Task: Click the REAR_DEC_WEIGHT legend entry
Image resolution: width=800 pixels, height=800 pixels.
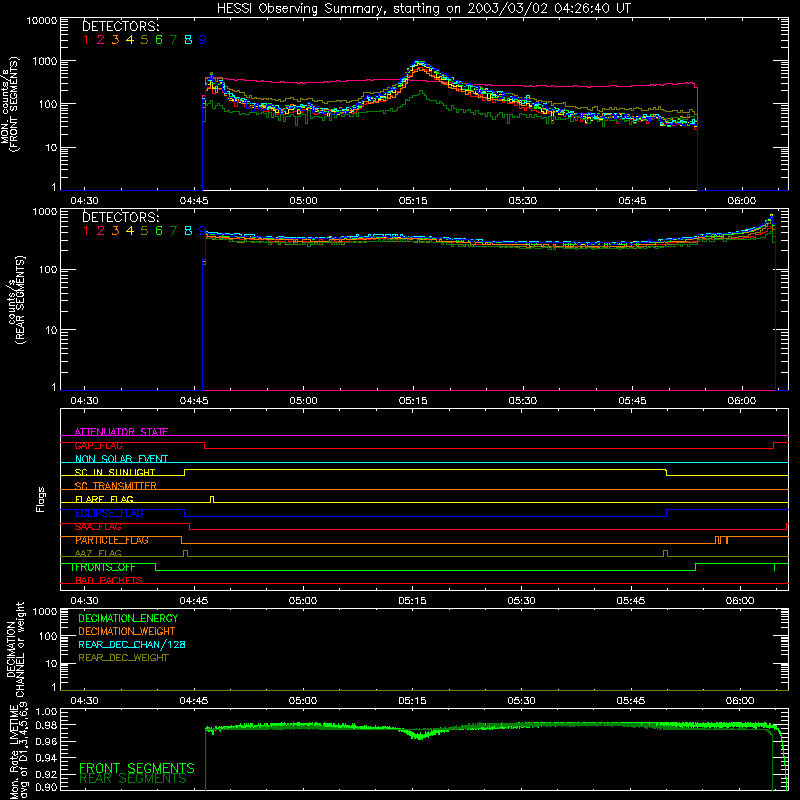Action: pyautogui.click(x=123, y=658)
